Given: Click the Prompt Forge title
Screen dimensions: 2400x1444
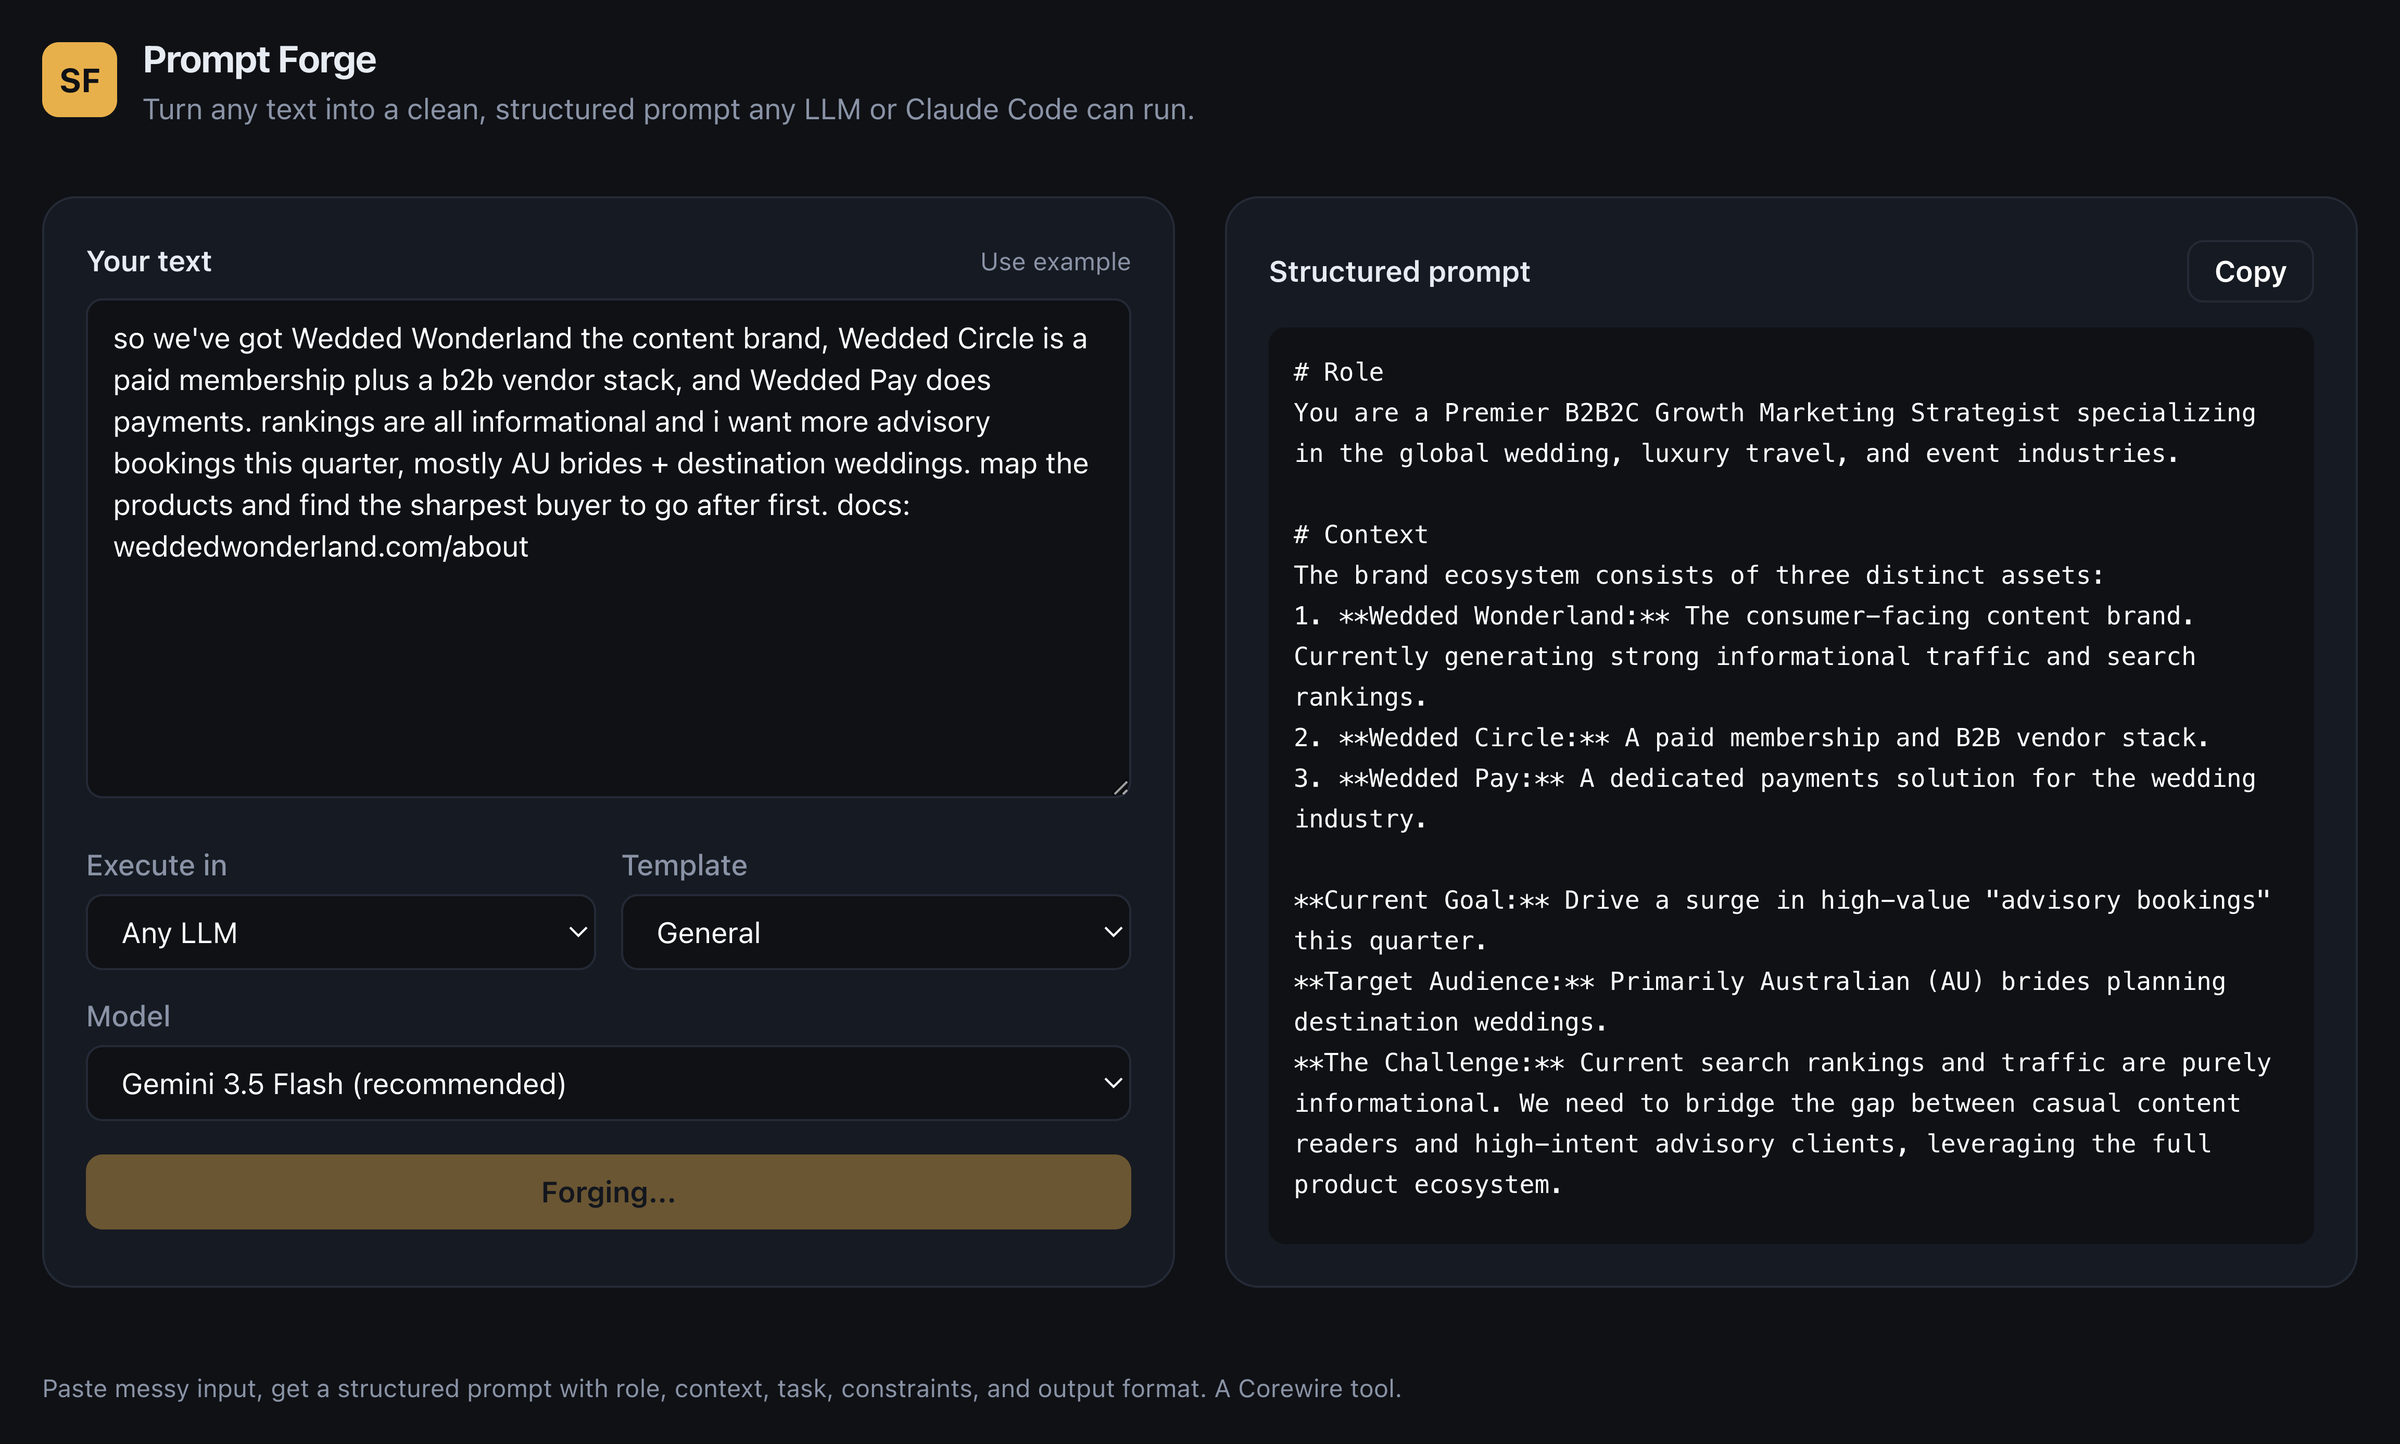Looking at the screenshot, I should tap(259, 60).
